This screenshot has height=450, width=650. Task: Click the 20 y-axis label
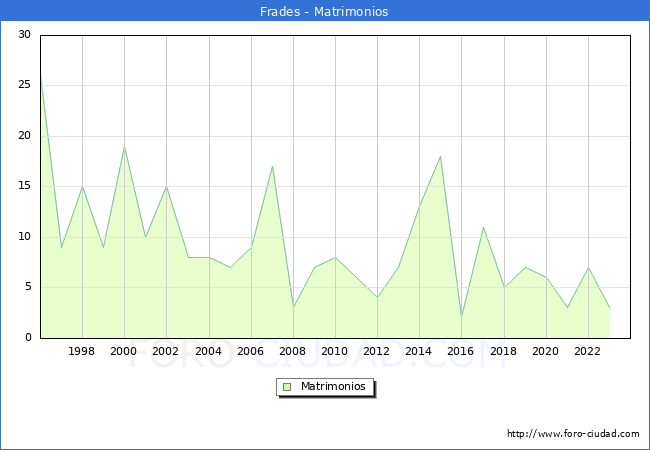coord(24,135)
